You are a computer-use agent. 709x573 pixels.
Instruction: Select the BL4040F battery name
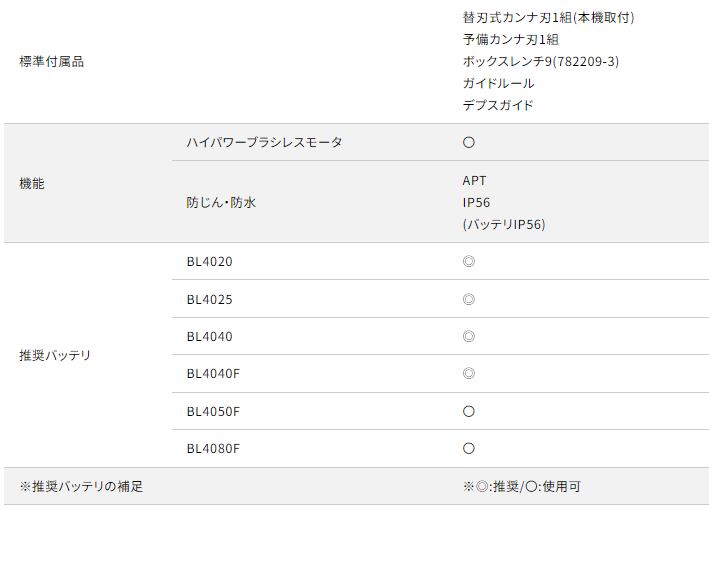pos(213,374)
